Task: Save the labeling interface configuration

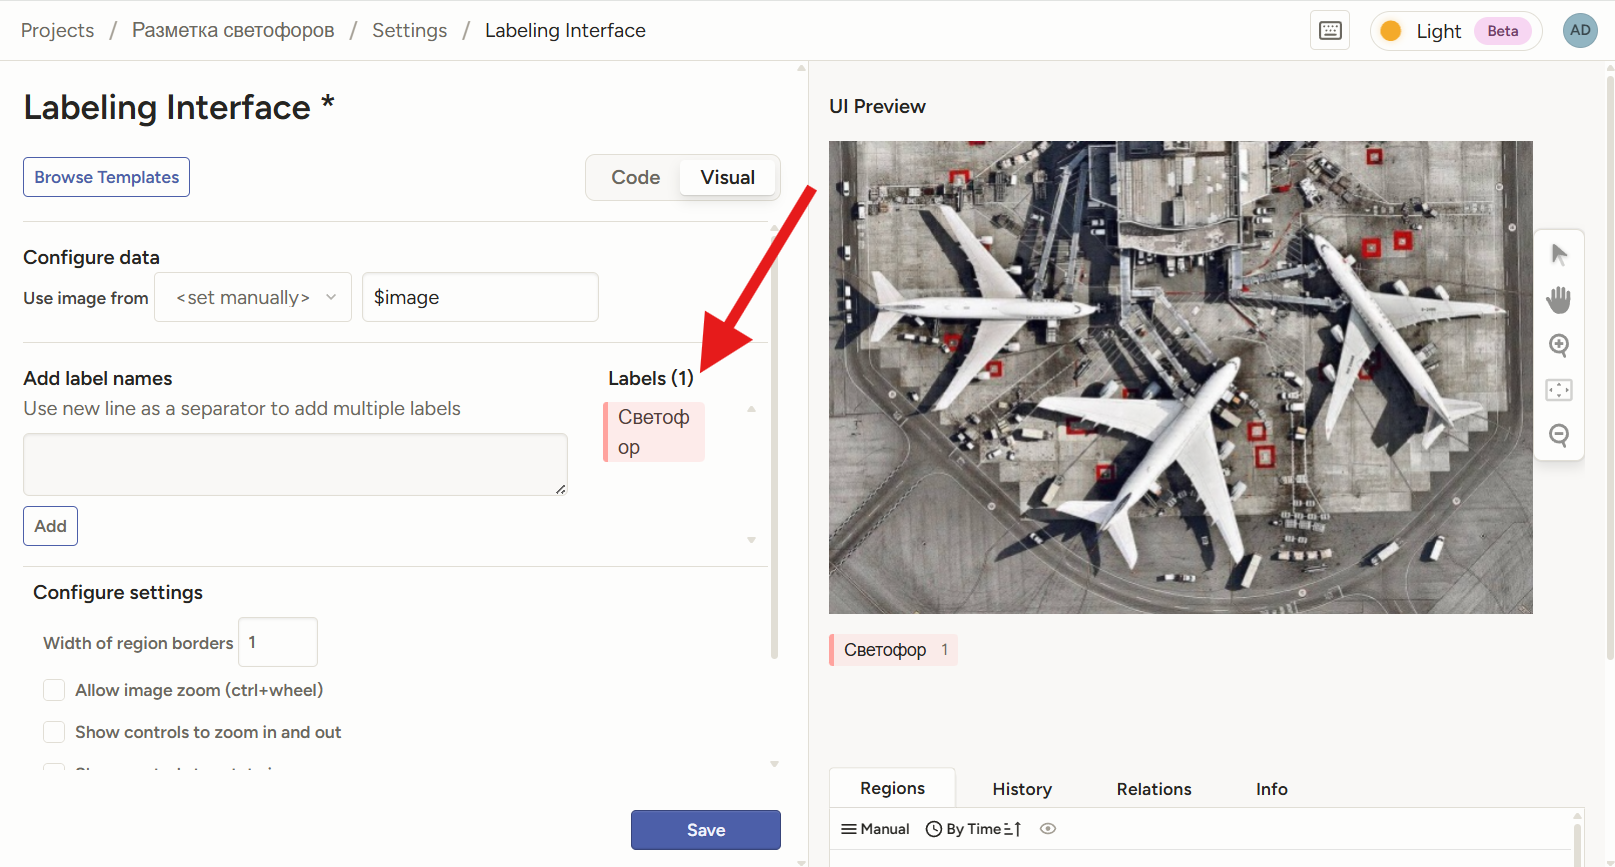Action: click(x=705, y=830)
